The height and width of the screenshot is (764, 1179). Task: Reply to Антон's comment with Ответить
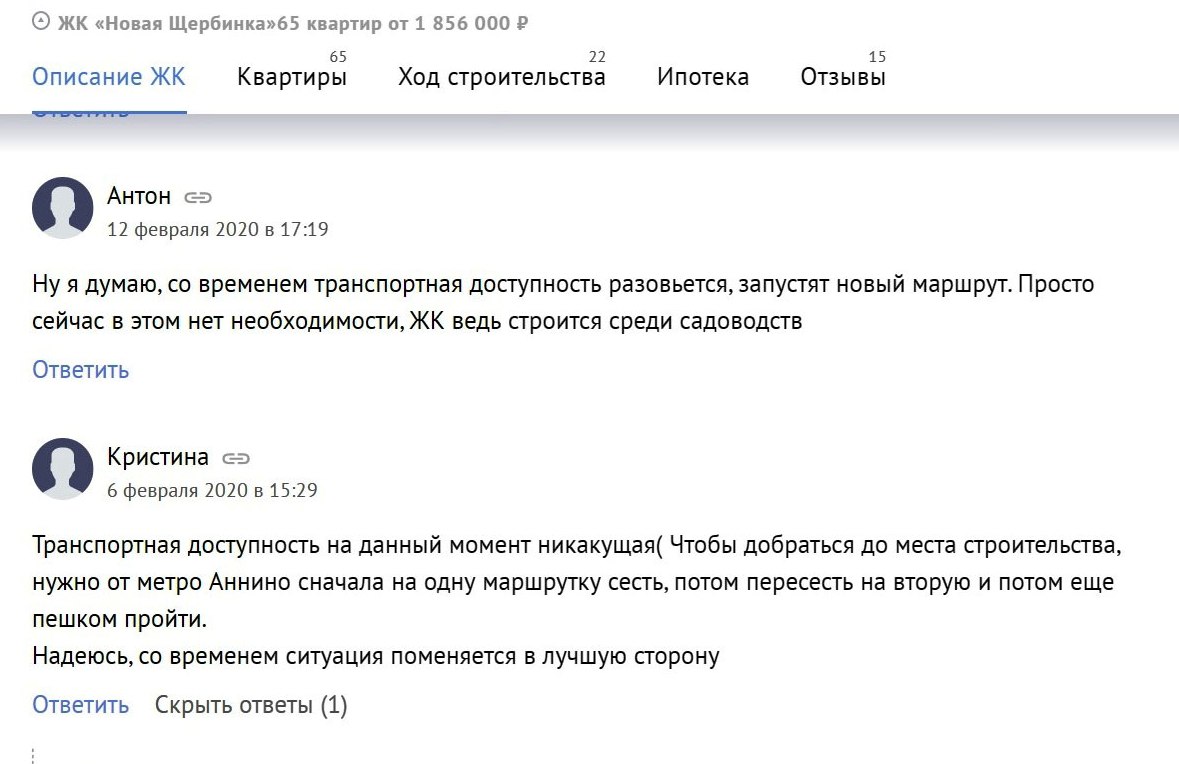pyautogui.click(x=80, y=369)
